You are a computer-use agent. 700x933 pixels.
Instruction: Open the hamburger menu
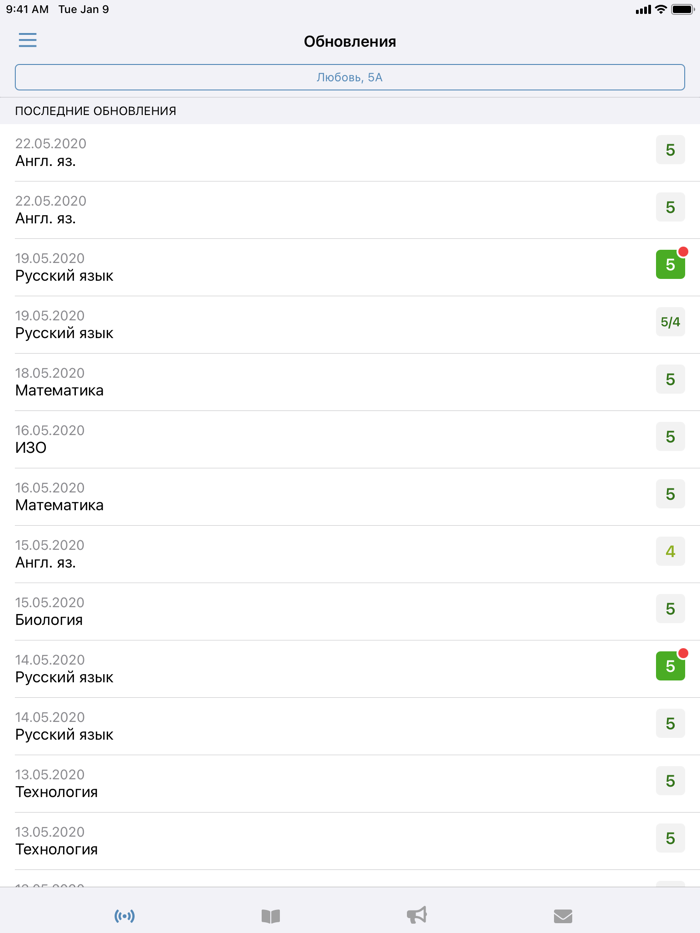27,40
